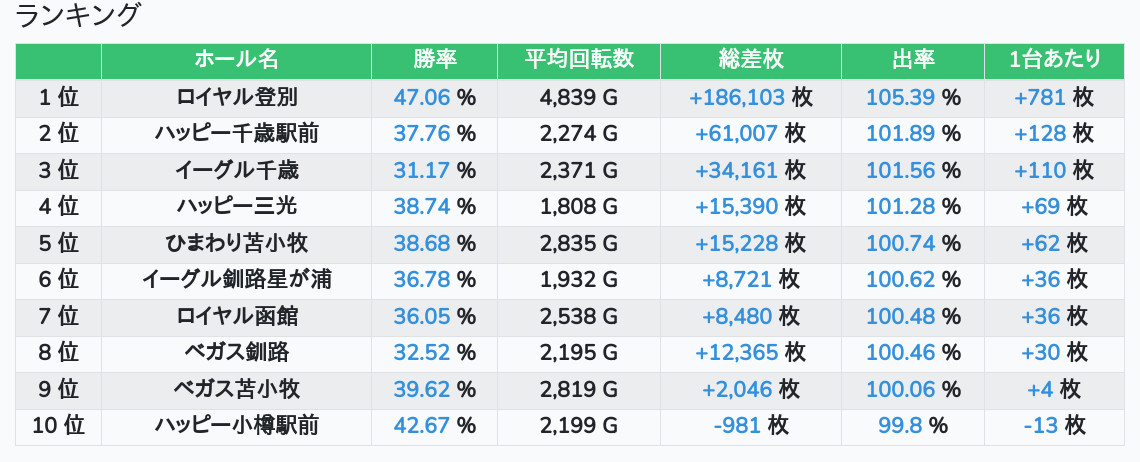Screen dimensions: 1140x462
Task: Select the イーグル釧路星が浦 hall name
Action: [236, 280]
